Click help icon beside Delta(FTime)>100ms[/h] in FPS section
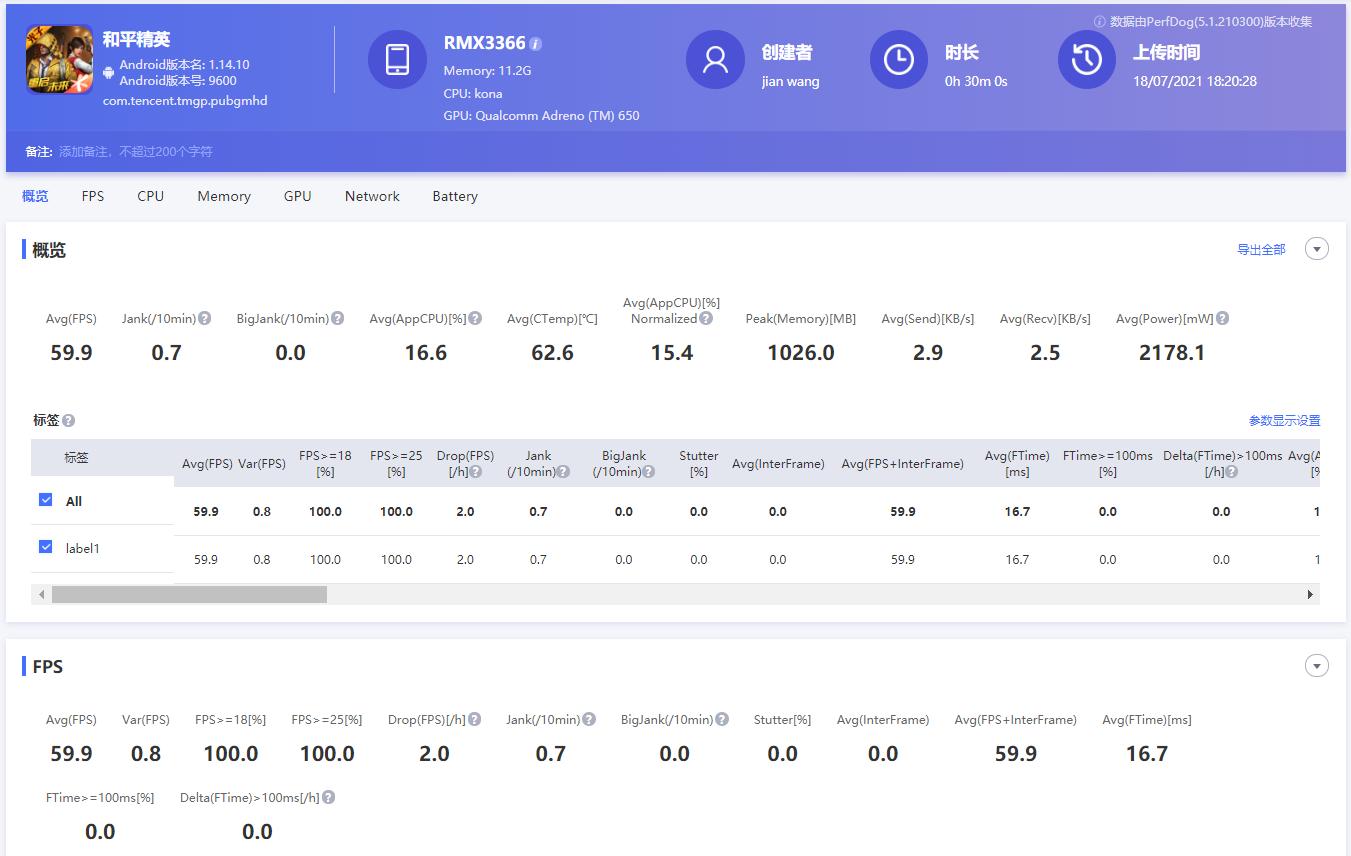The image size is (1351, 856). (x=329, y=798)
